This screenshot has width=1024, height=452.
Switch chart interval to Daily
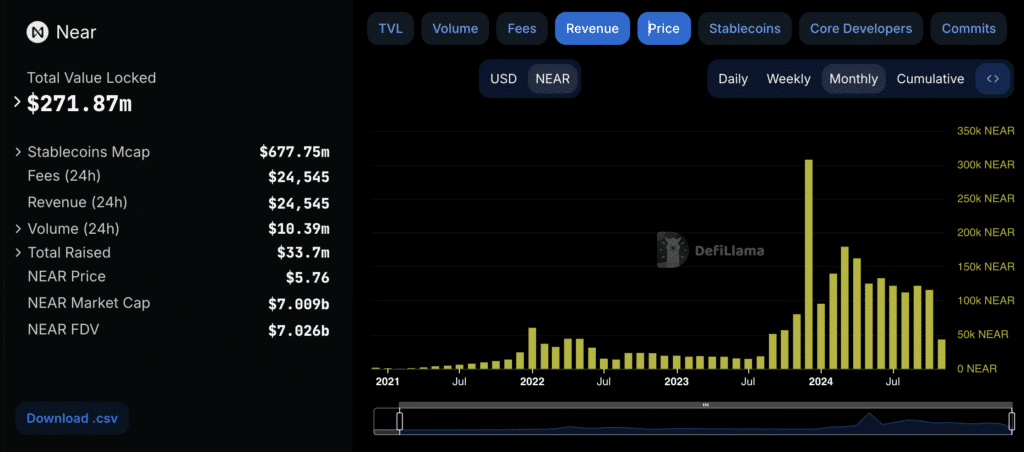click(733, 79)
